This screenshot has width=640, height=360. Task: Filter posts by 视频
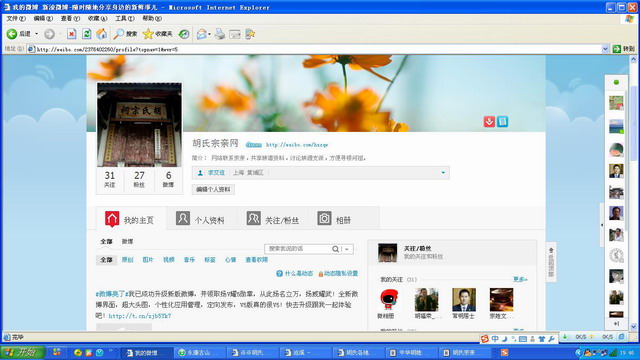click(x=169, y=260)
